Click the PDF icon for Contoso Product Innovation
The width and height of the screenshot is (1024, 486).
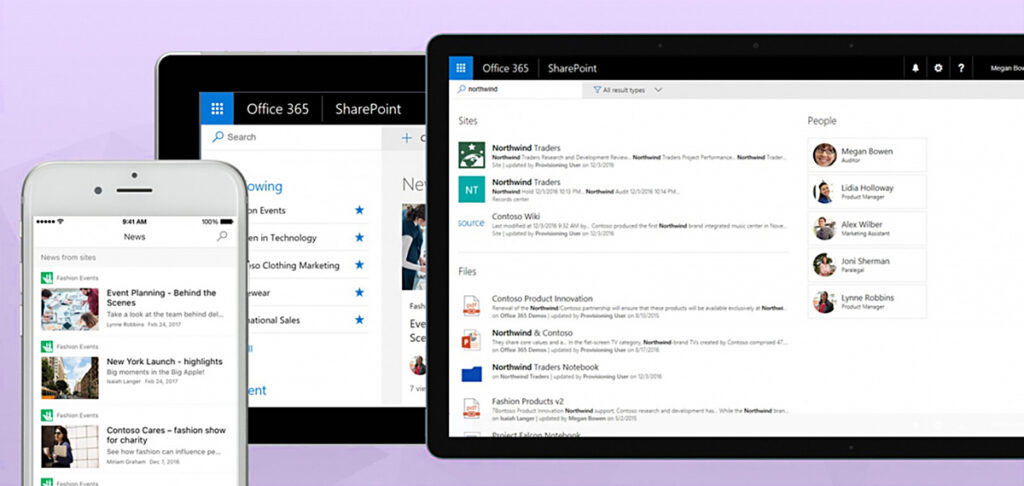471,306
